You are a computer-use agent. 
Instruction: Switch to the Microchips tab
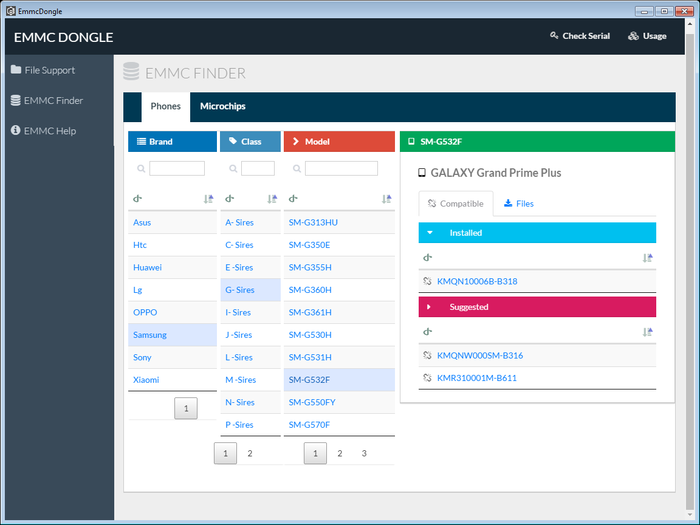click(222, 106)
